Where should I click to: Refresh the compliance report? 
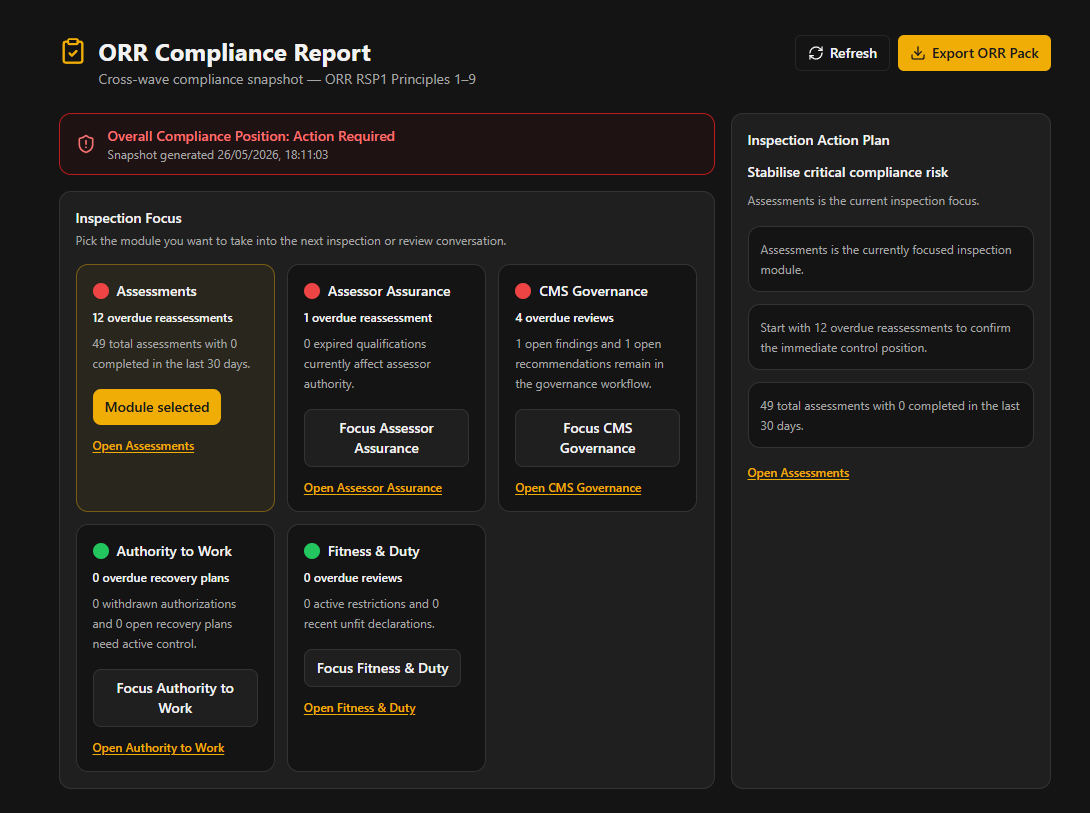pyautogui.click(x=842, y=54)
